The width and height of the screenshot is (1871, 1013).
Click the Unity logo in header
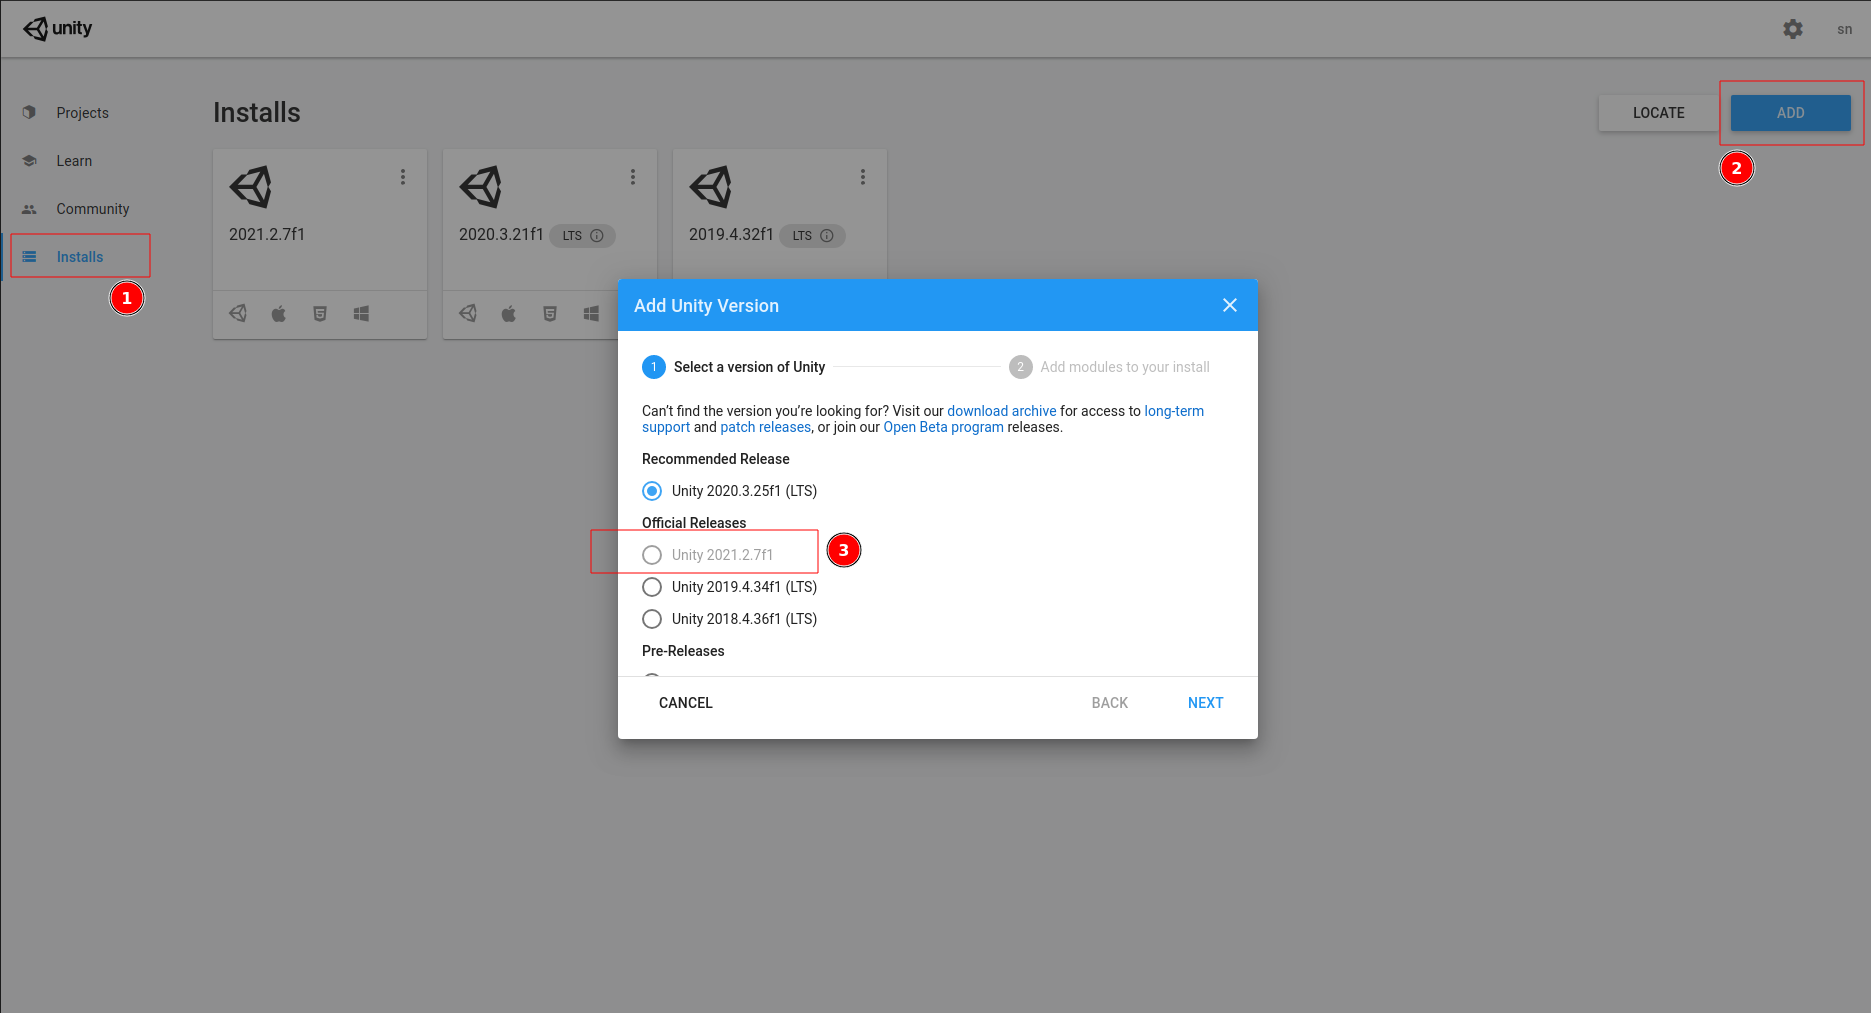click(58, 29)
